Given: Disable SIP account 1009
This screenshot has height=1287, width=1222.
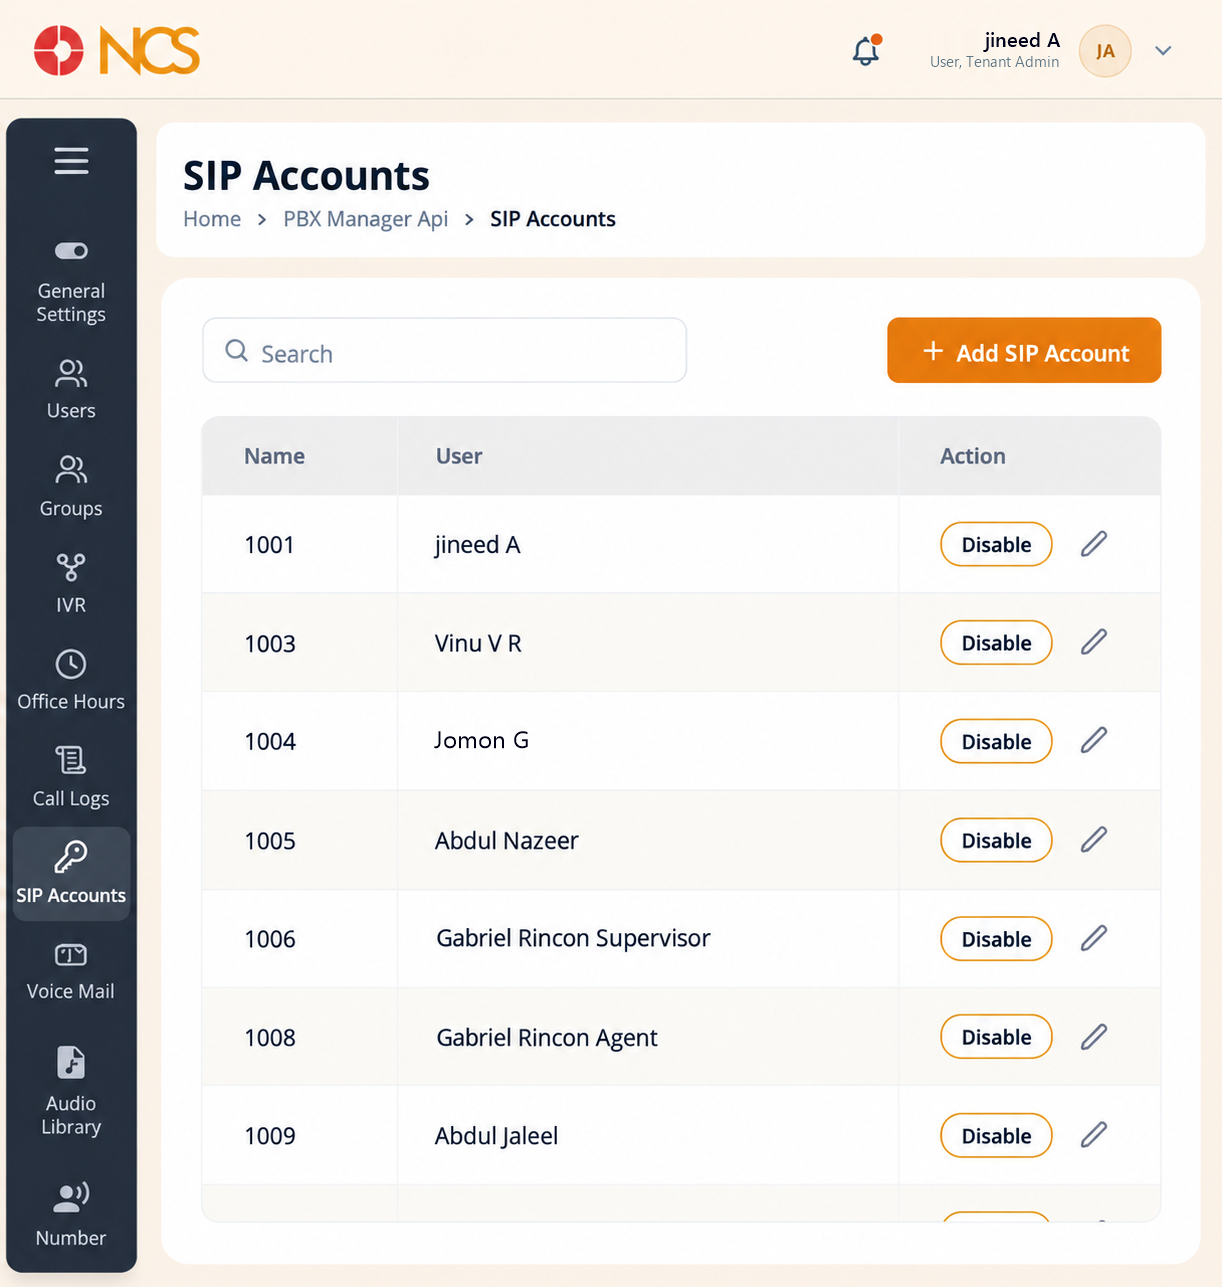Looking at the screenshot, I should click(996, 1136).
